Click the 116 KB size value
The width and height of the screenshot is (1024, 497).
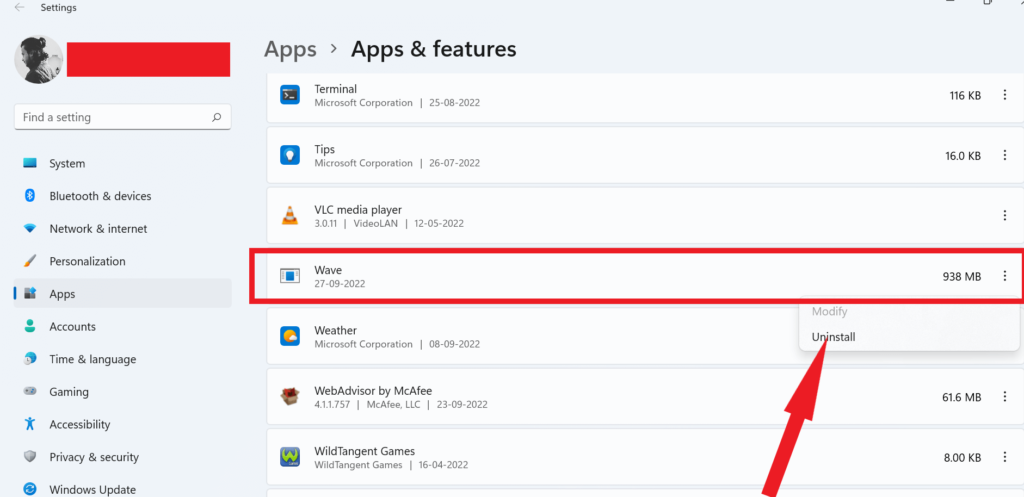[x=965, y=95]
